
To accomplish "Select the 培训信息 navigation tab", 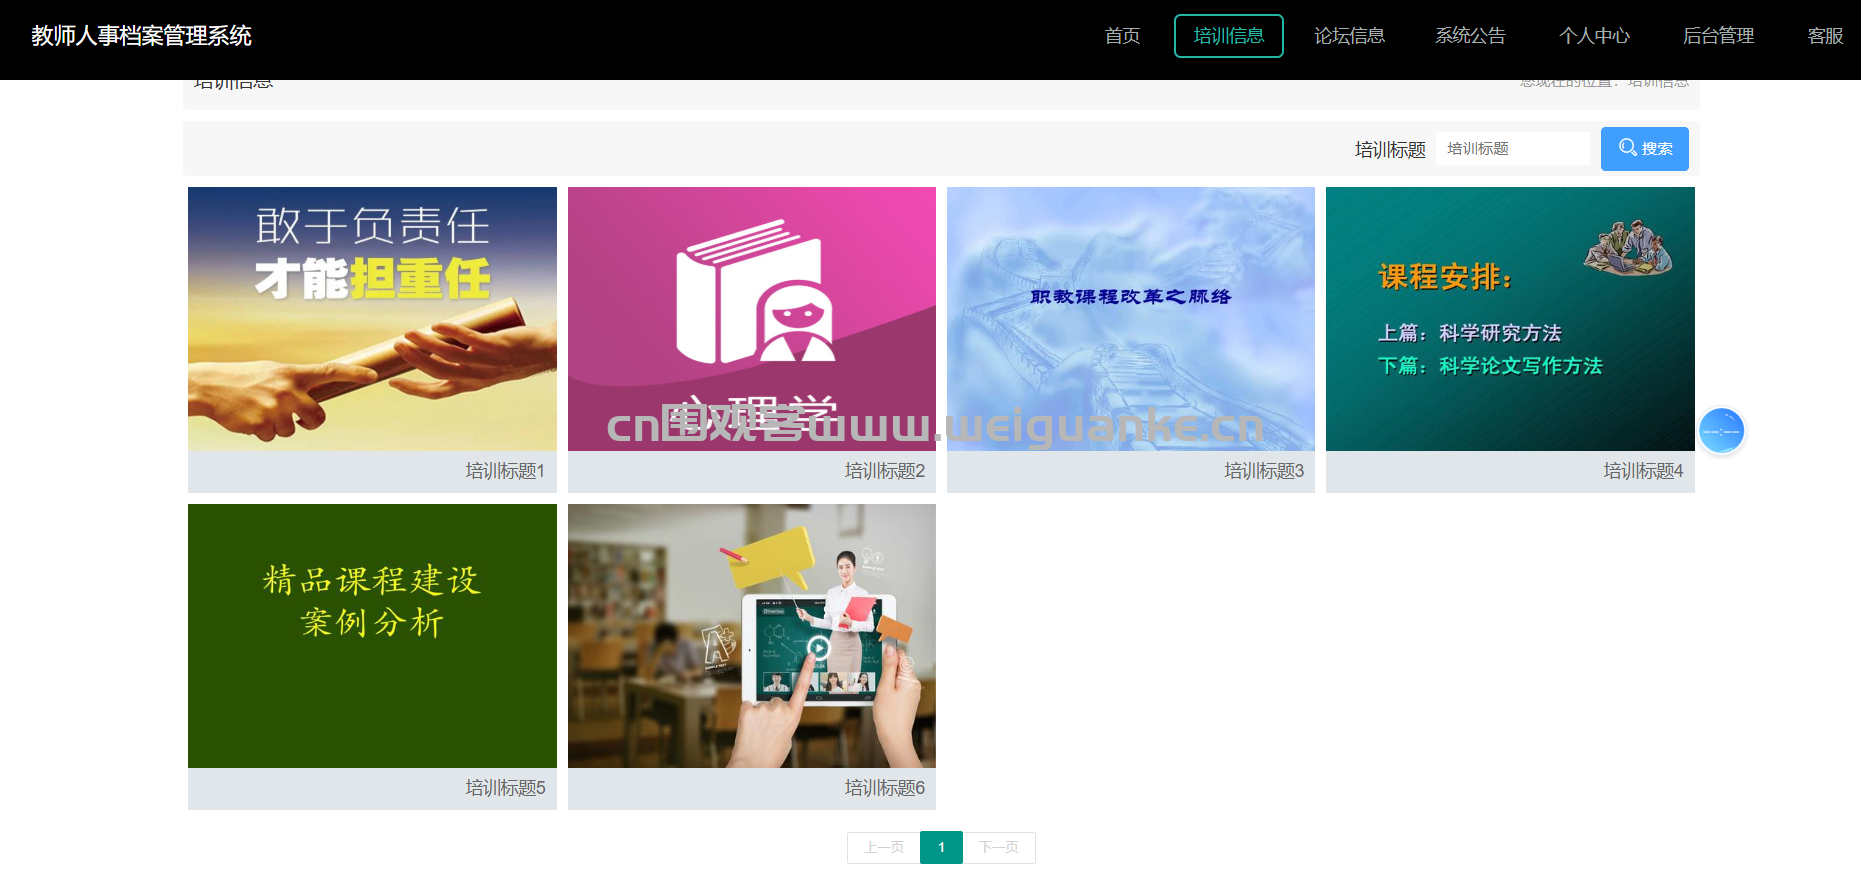I will click(x=1228, y=36).
